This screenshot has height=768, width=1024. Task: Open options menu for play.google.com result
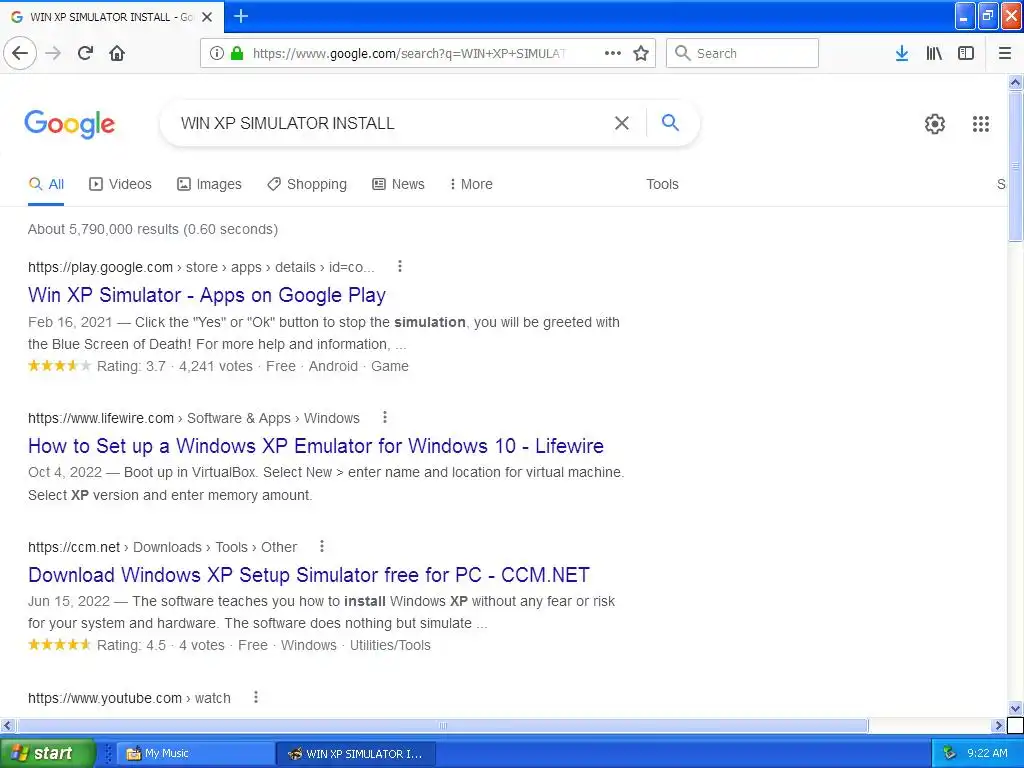(x=400, y=266)
